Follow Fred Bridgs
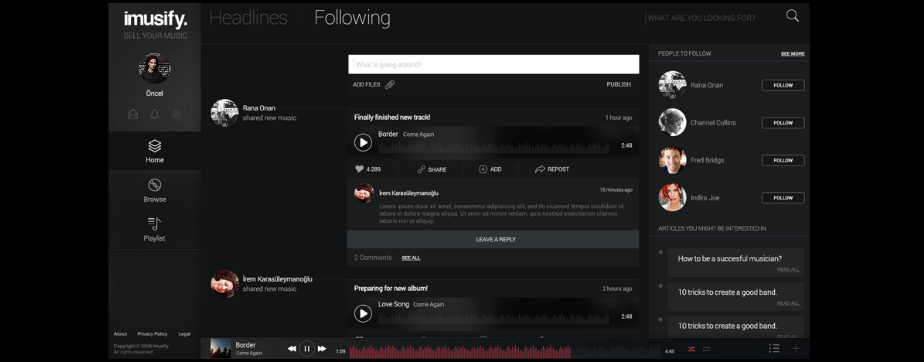924x362 pixels. click(783, 160)
